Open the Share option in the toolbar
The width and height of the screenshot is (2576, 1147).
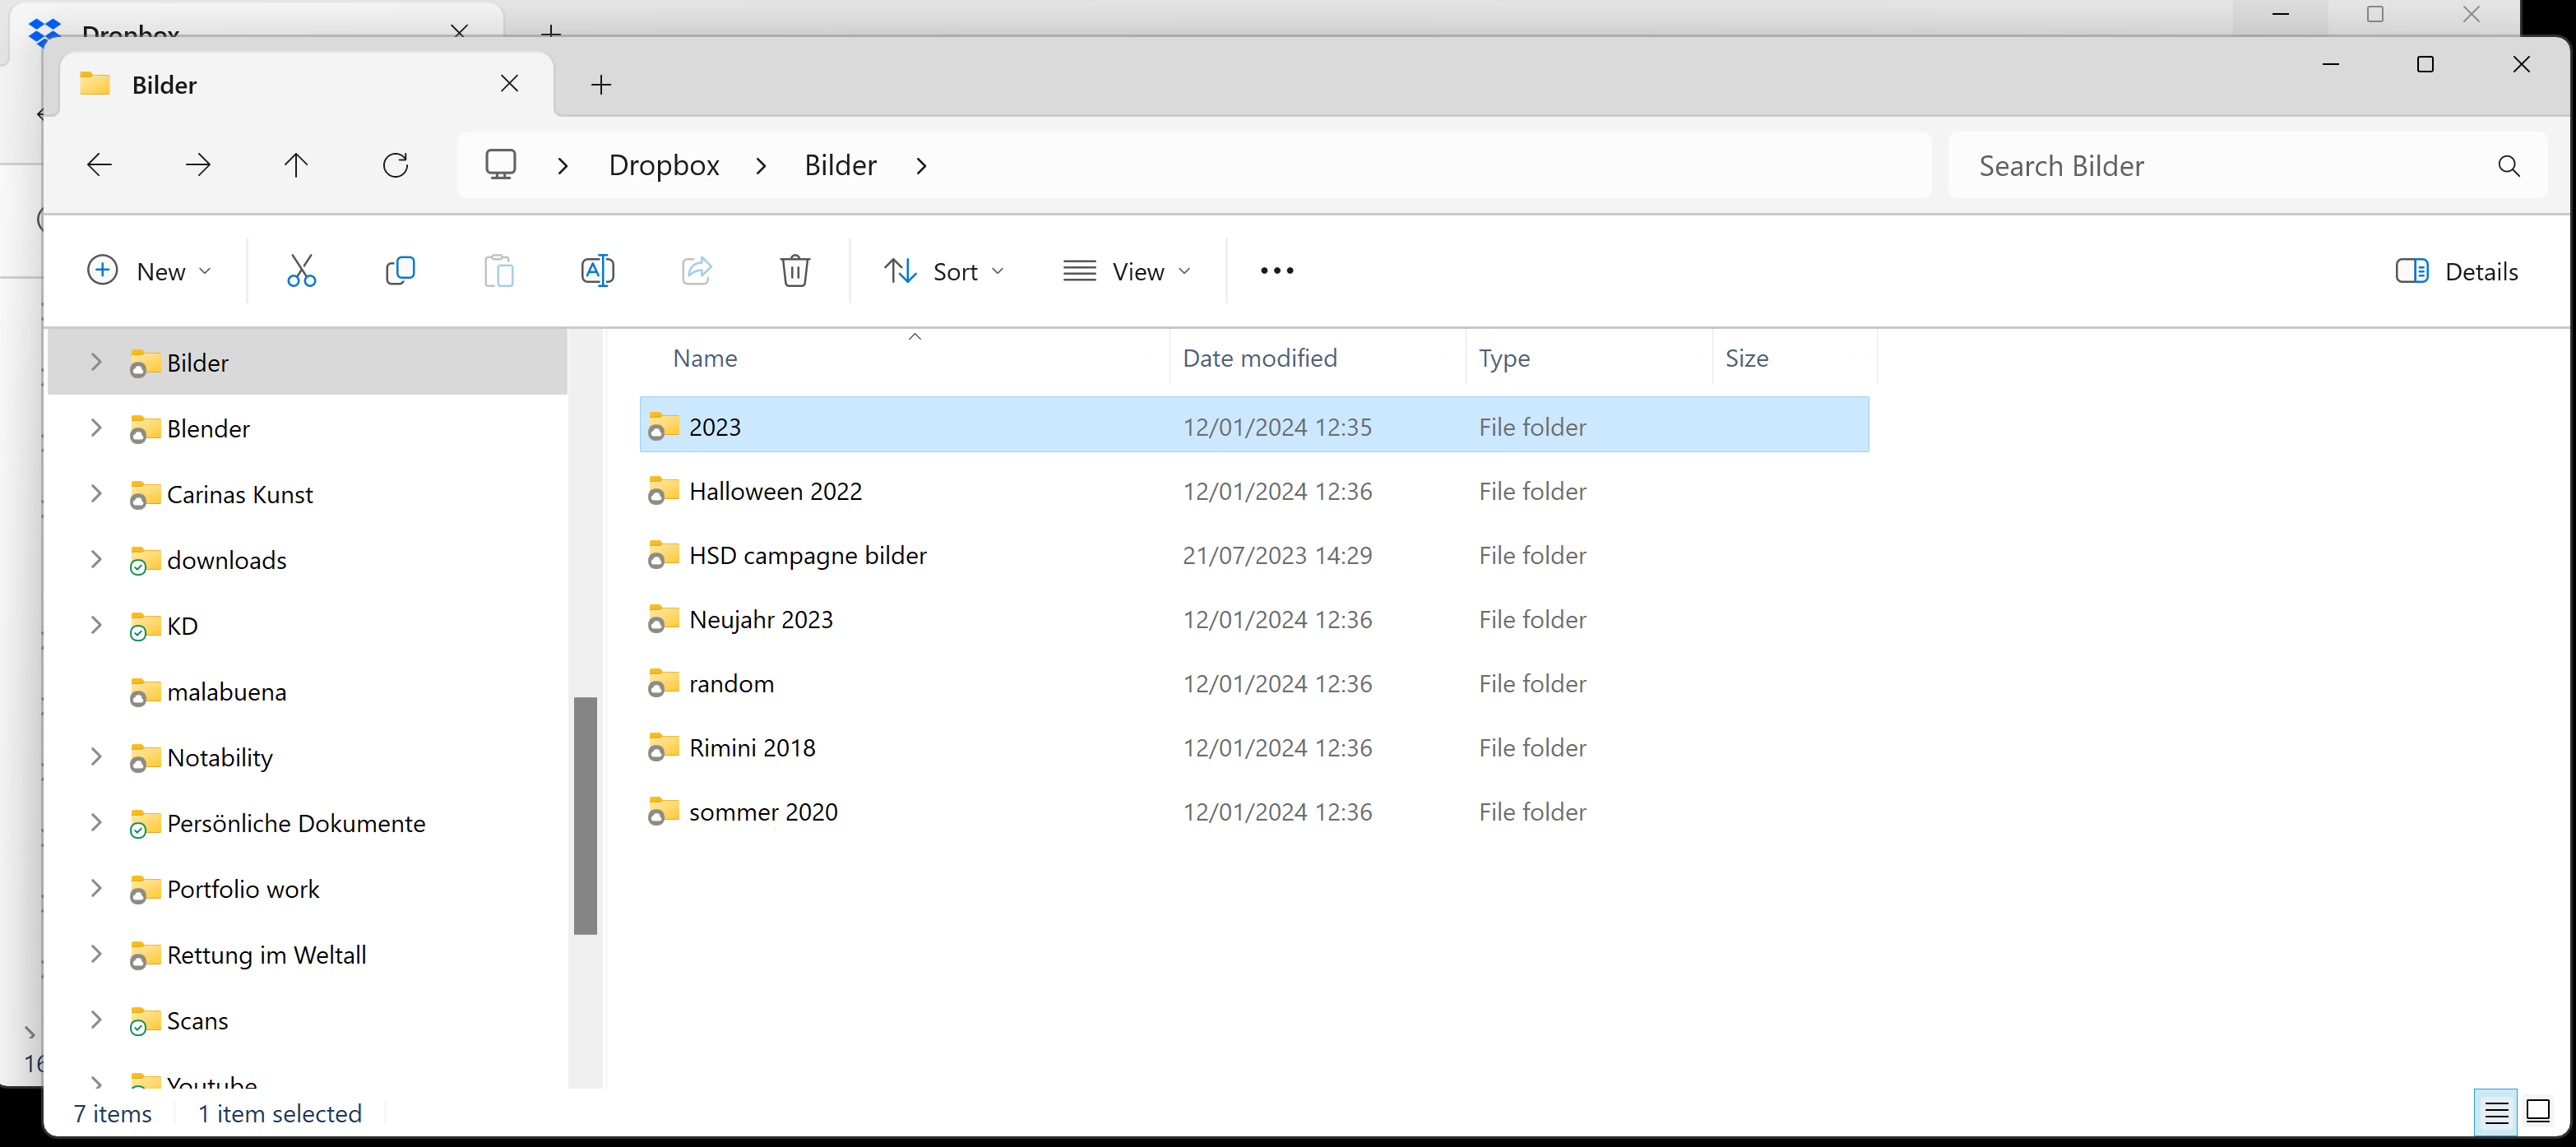696,270
